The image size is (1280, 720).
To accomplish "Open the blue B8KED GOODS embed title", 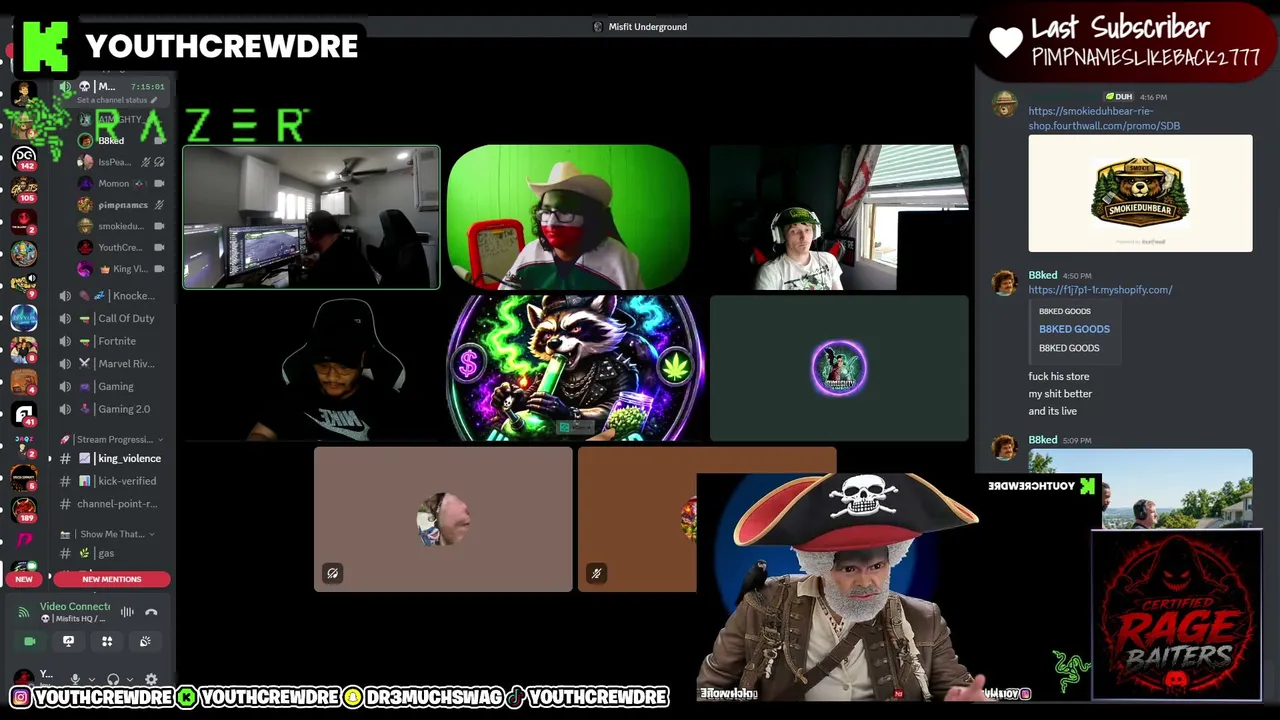I will tap(1074, 329).
